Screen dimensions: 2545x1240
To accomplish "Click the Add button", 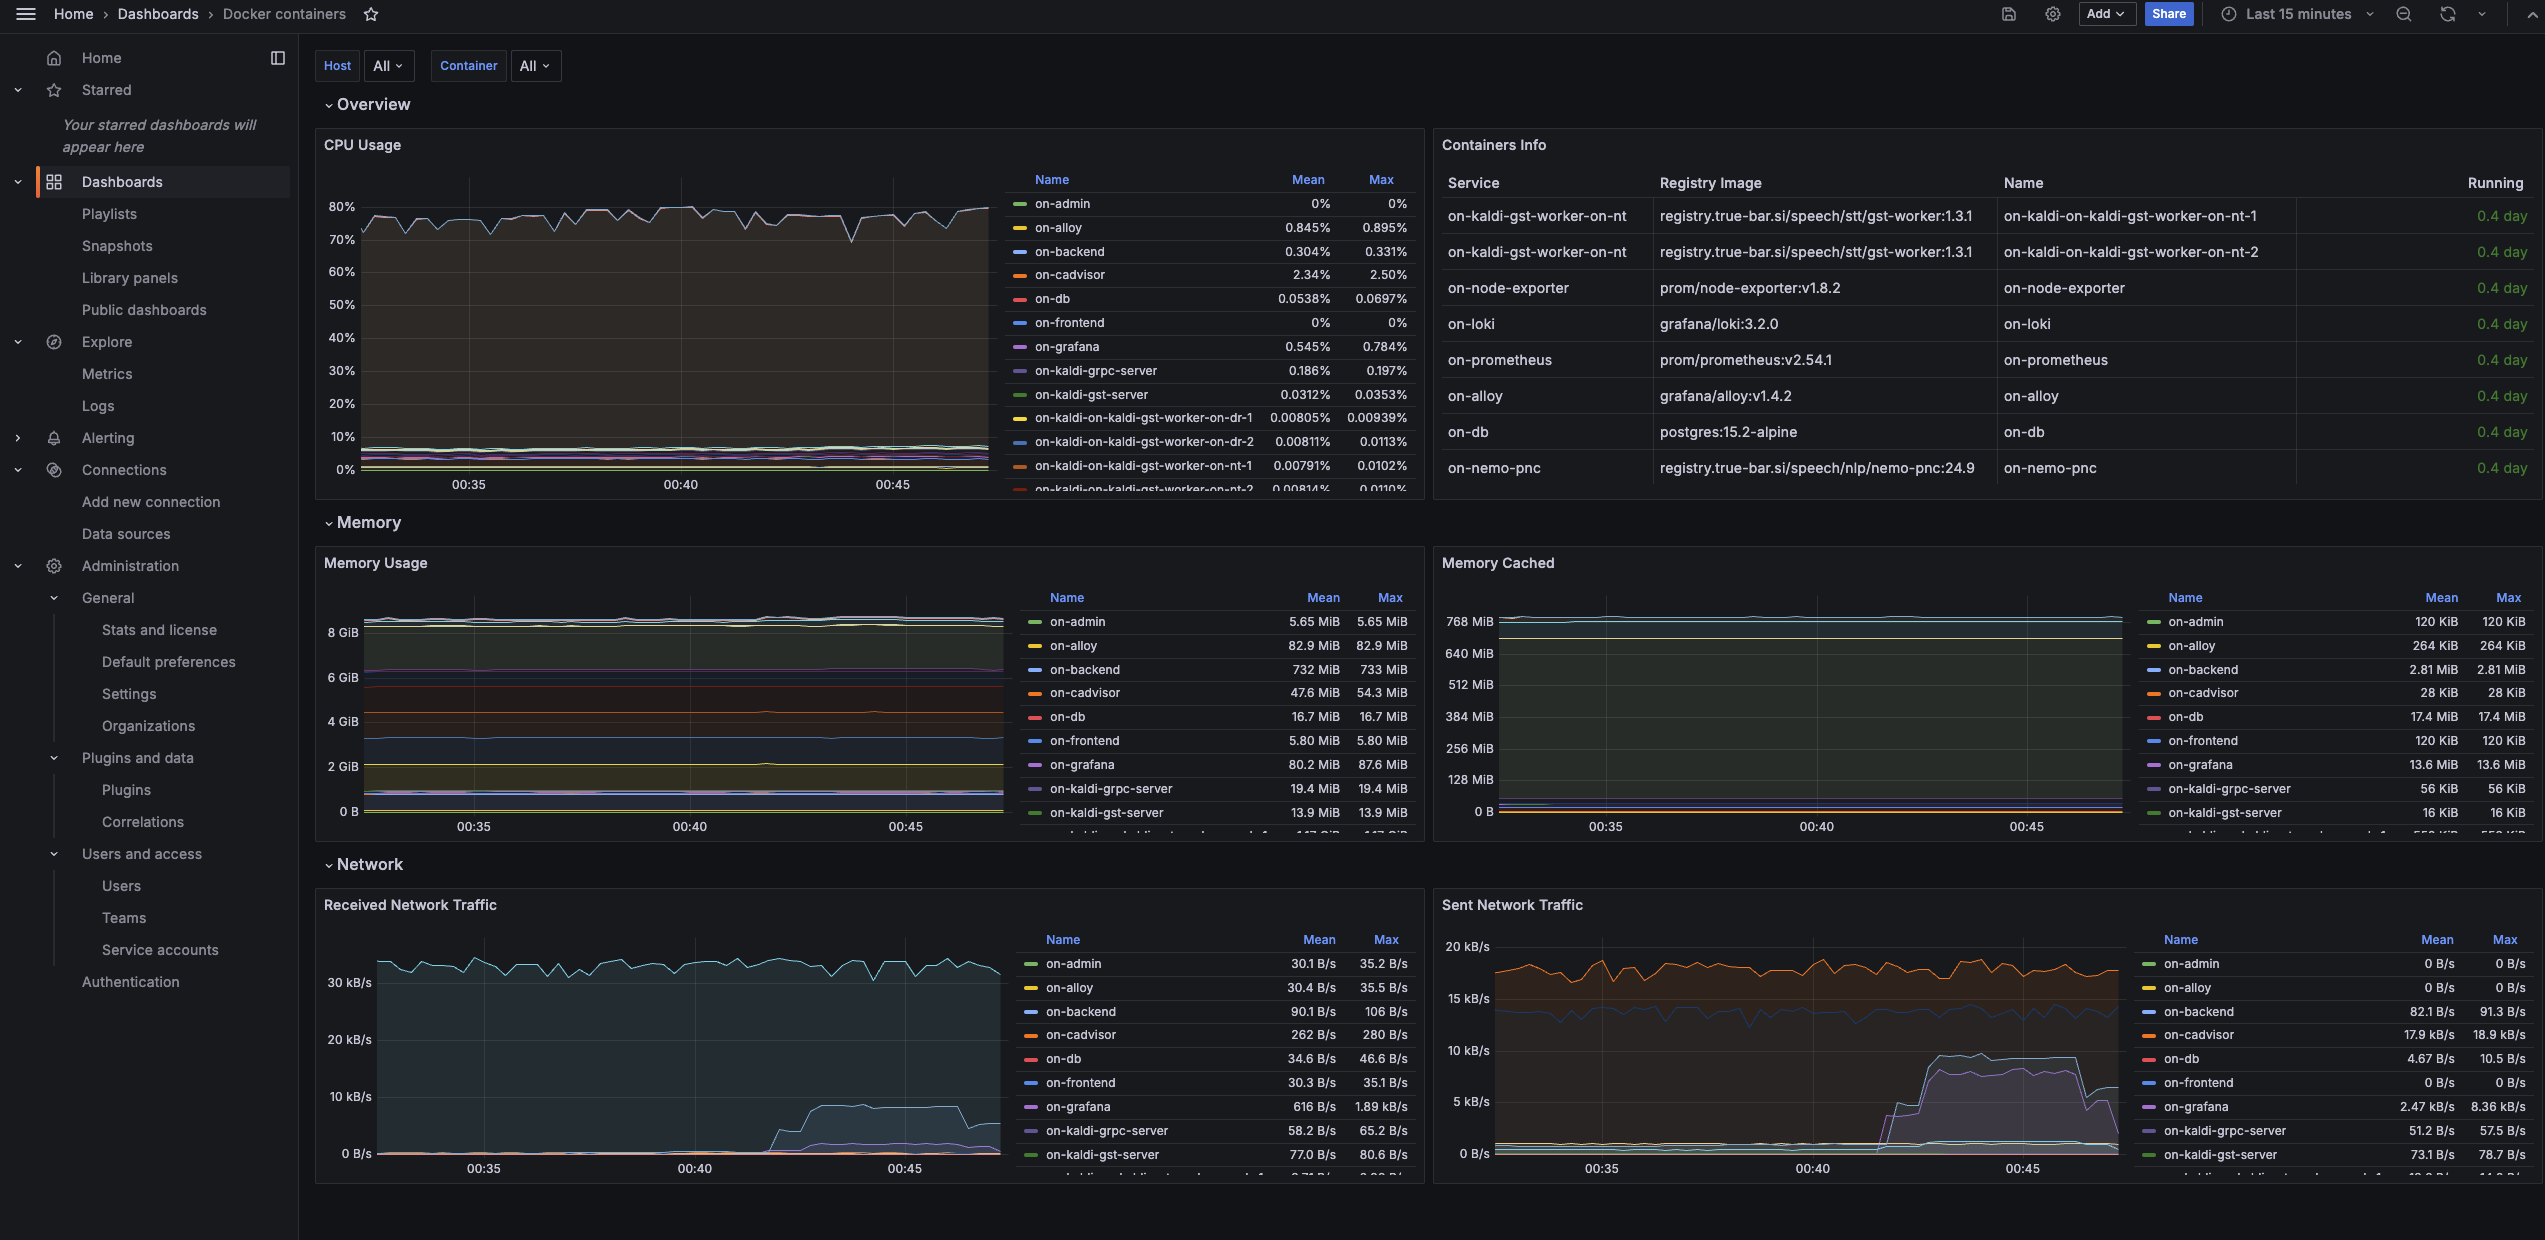I will click(2104, 14).
